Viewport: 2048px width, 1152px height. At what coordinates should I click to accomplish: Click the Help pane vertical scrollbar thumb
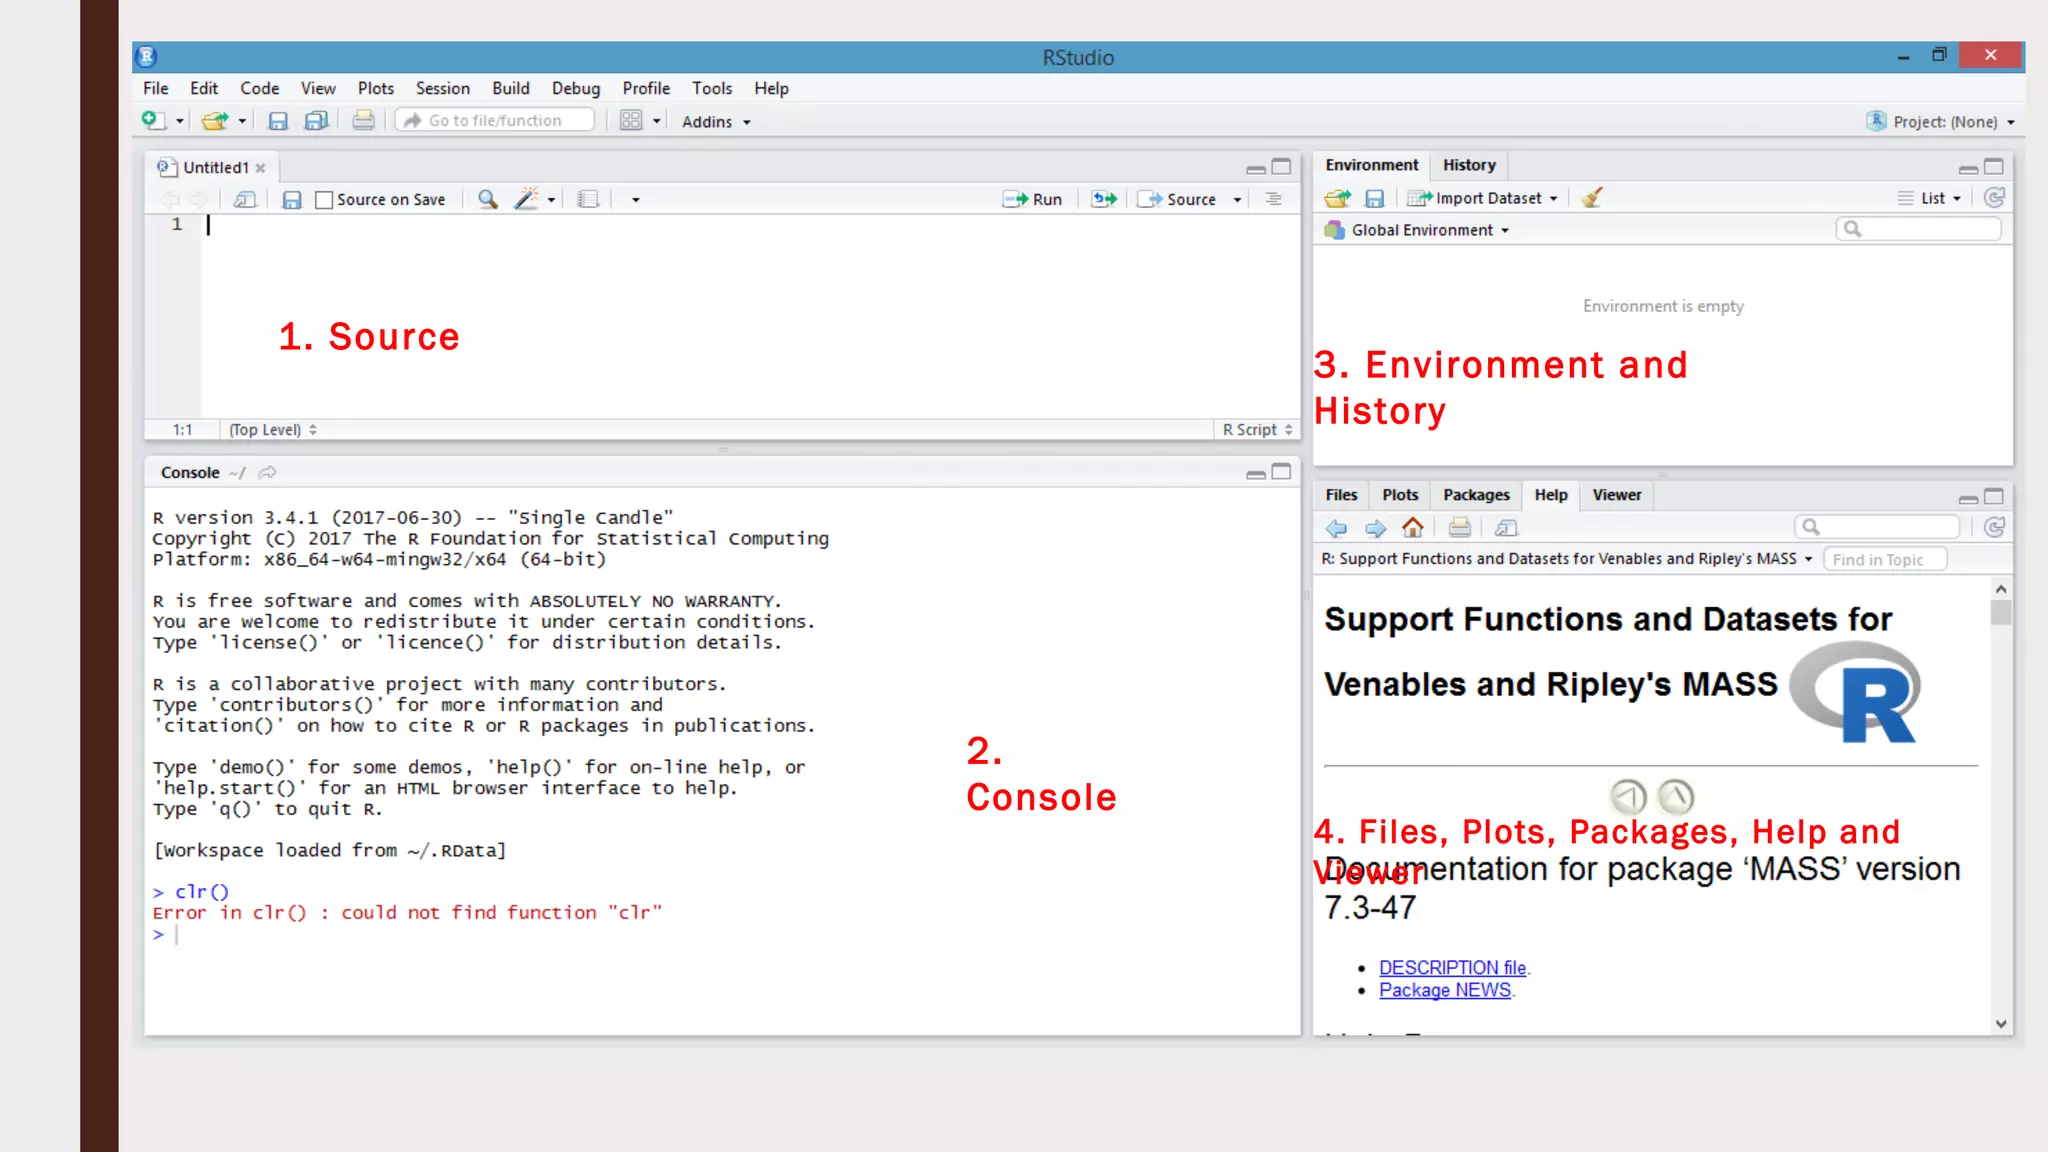coord(2000,611)
